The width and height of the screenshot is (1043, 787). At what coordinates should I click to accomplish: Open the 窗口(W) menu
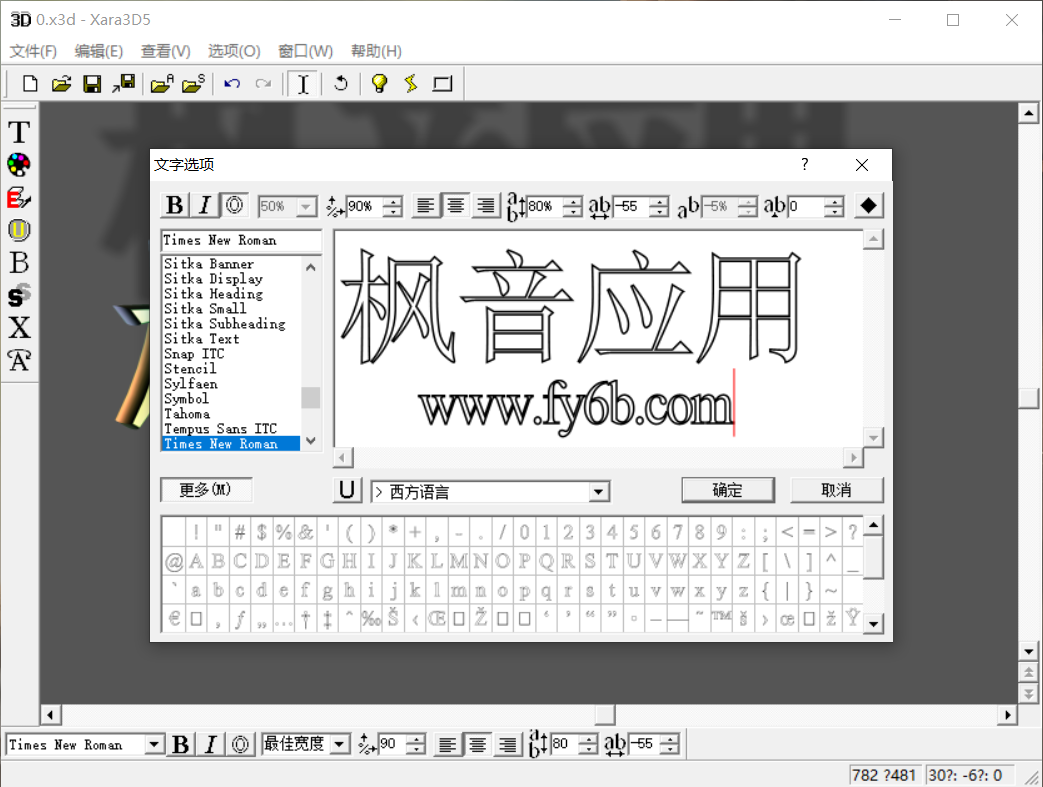[x=305, y=51]
